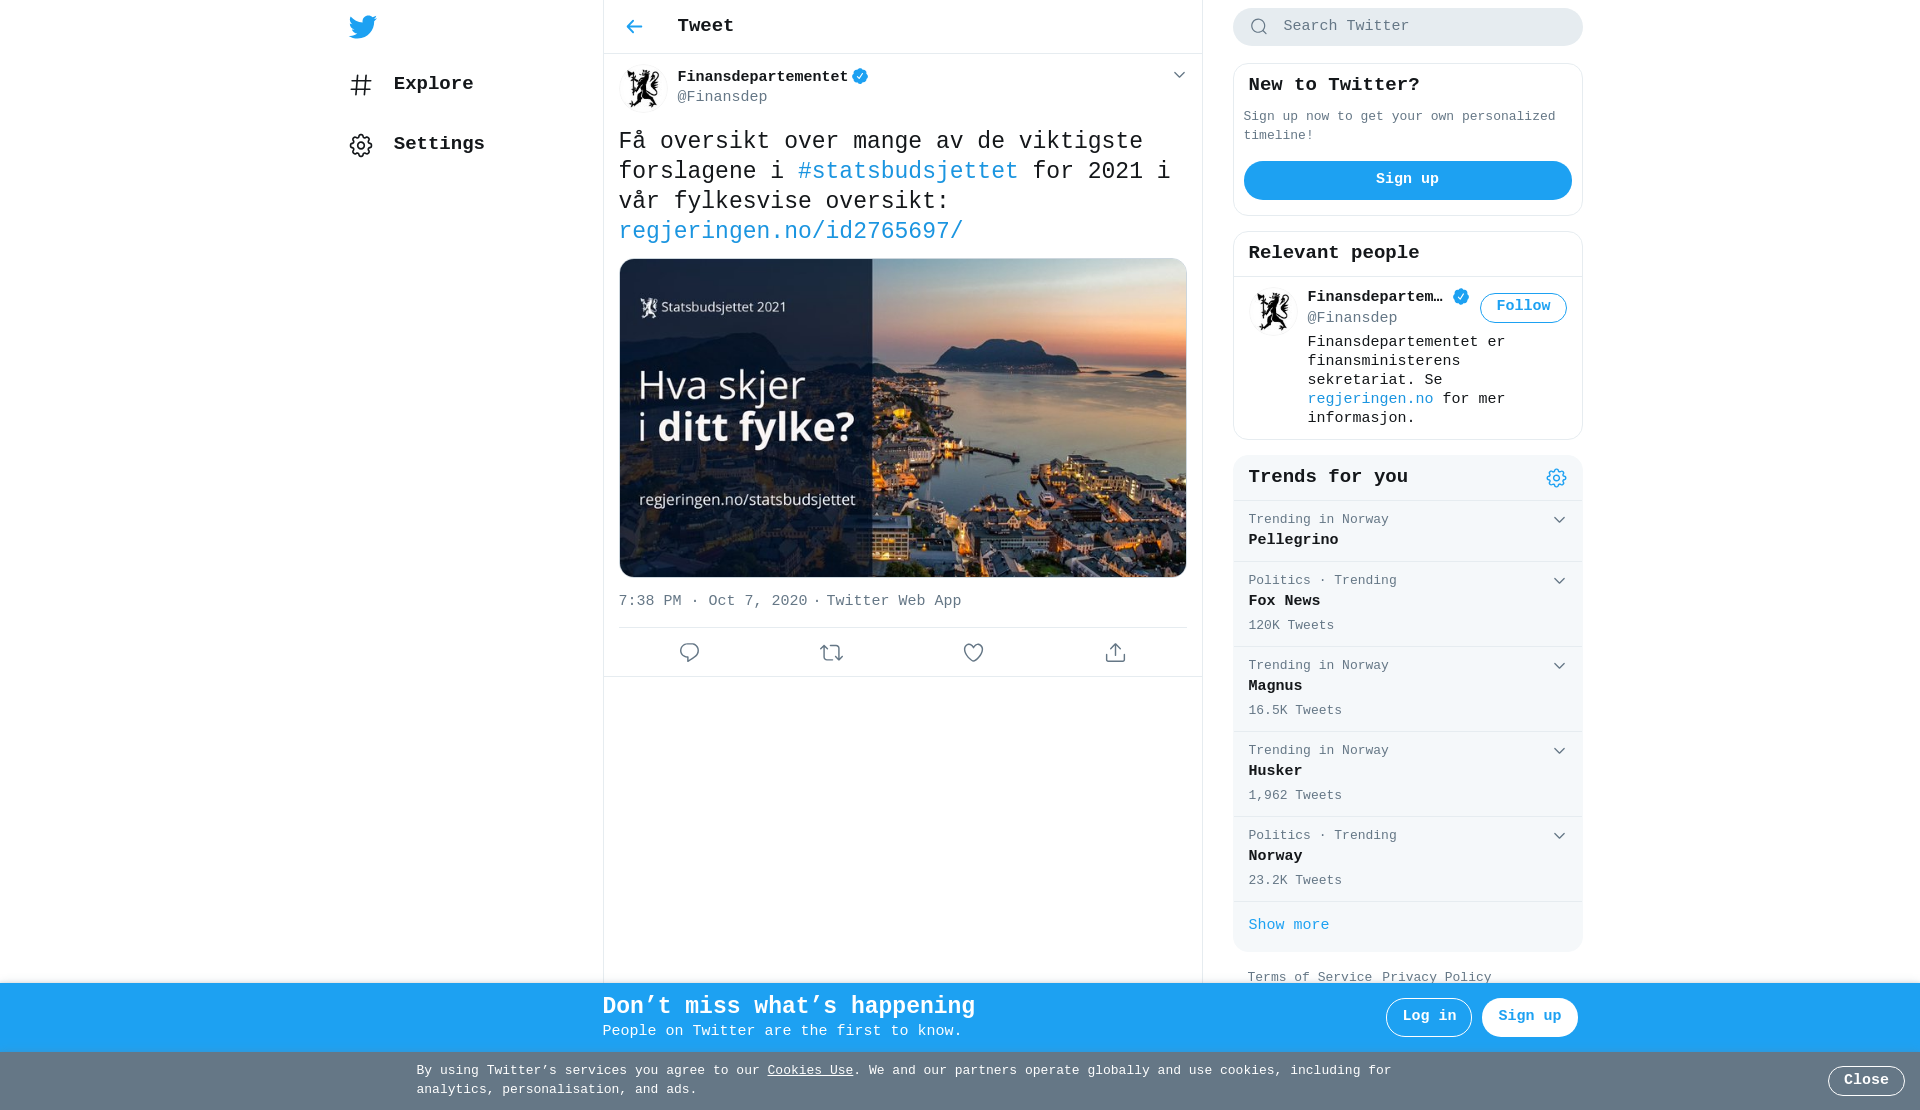
Task: Like the tweet with the heart icon
Action: click(x=974, y=653)
